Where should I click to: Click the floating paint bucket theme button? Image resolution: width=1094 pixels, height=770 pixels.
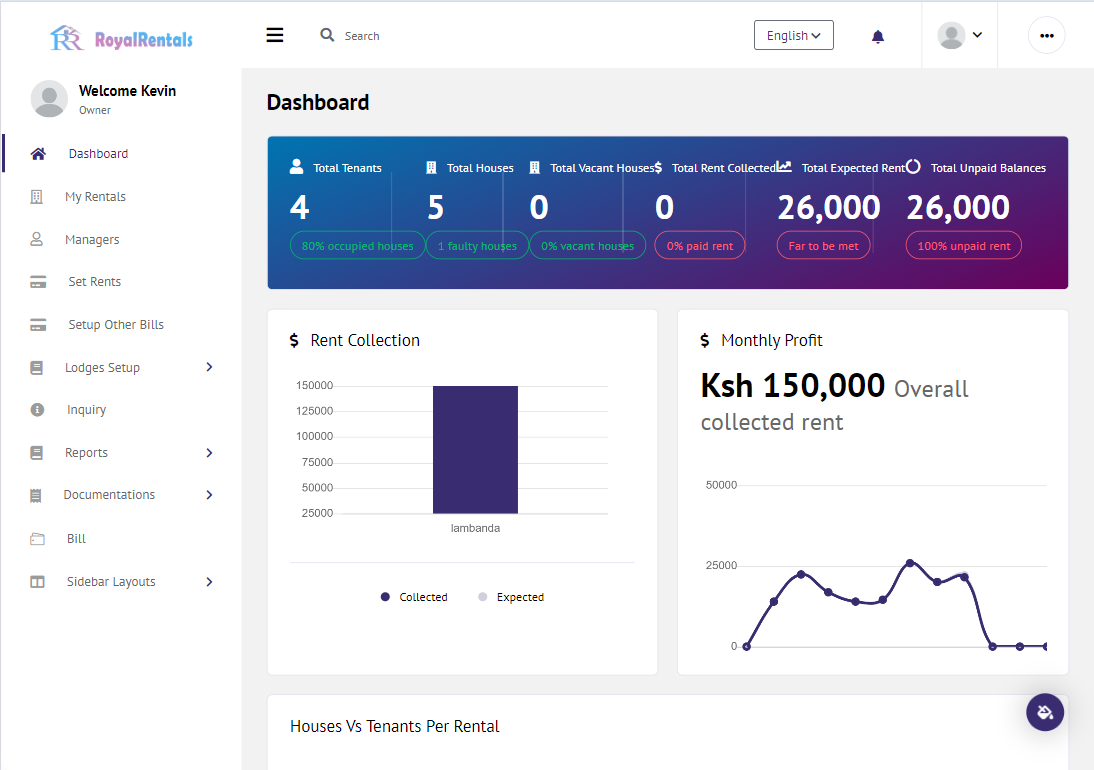pyautogui.click(x=1045, y=712)
